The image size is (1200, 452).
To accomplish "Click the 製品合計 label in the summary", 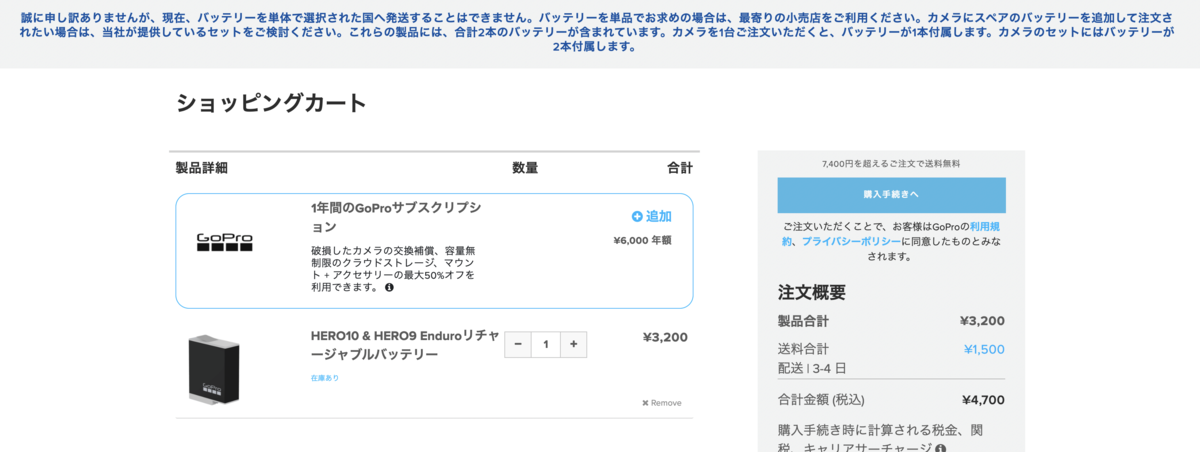I will (803, 321).
